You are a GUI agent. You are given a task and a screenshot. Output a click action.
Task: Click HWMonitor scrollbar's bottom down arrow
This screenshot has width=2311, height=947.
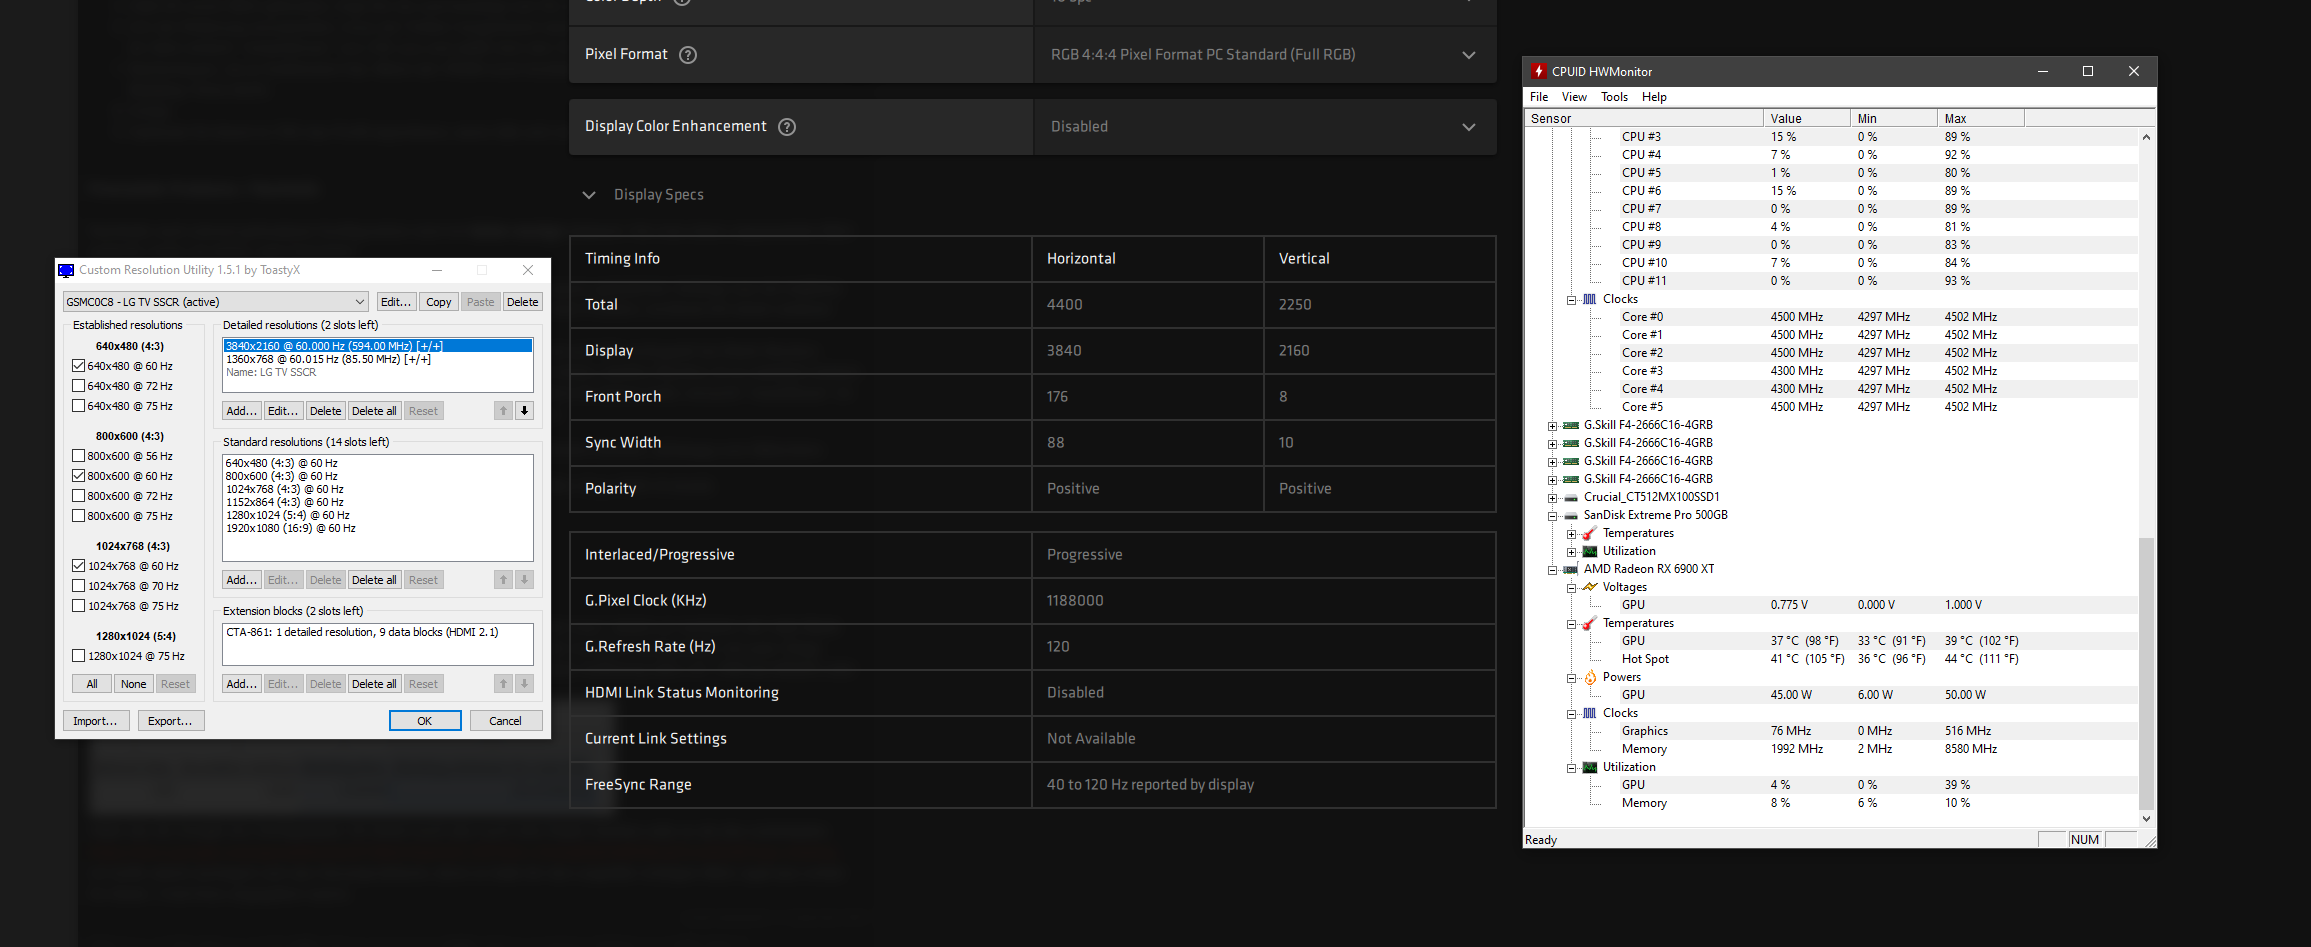pyautogui.click(x=2146, y=818)
